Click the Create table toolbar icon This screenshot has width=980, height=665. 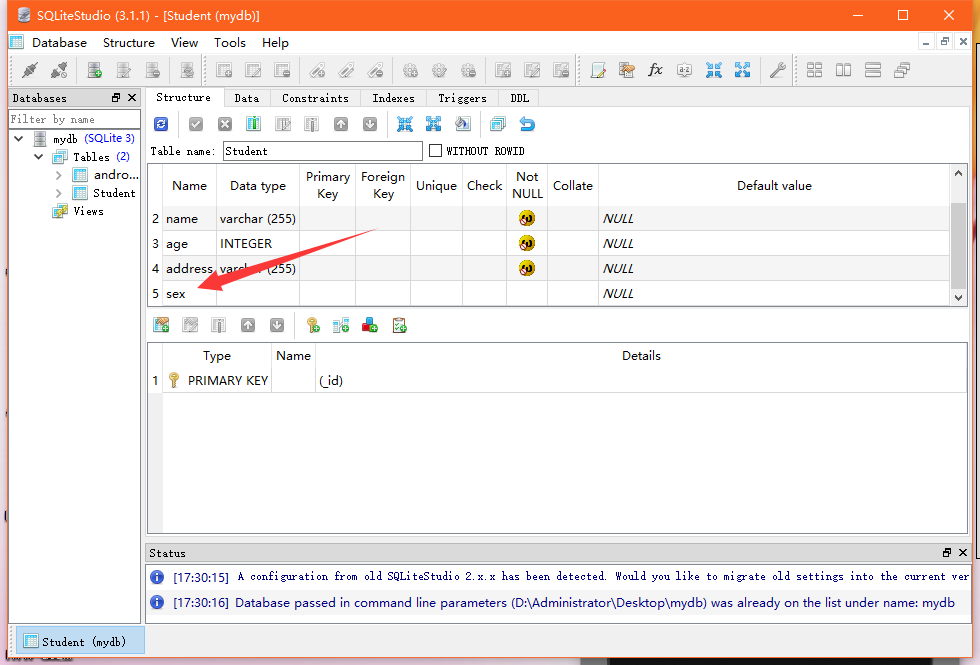tap(224, 70)
